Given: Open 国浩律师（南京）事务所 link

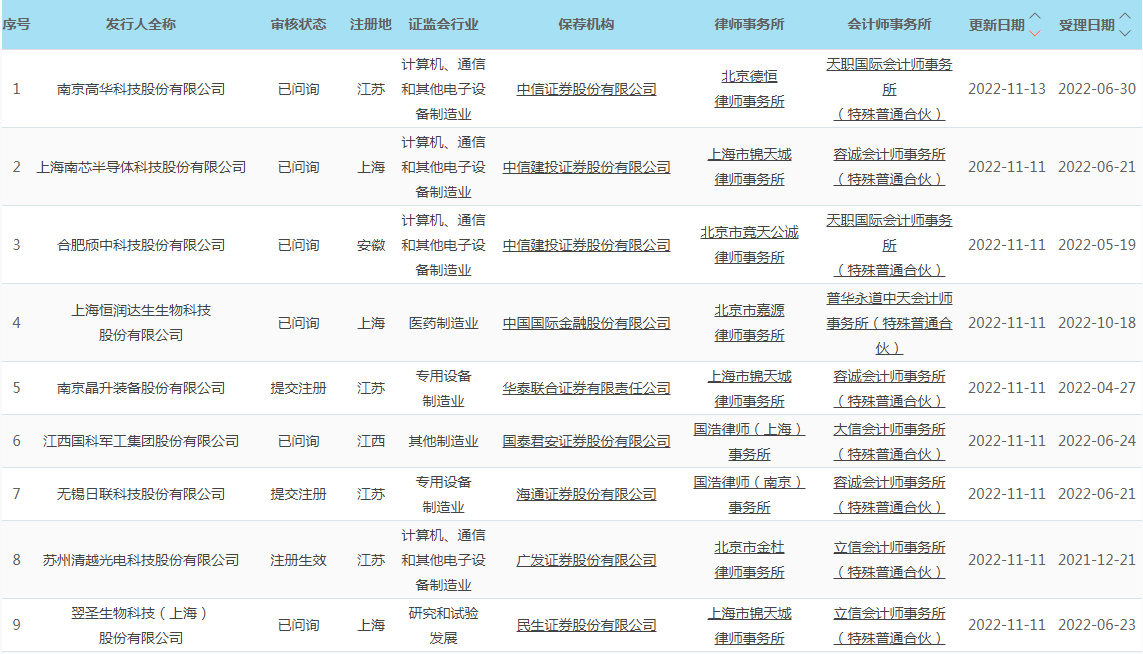Looking at the screenshot, I should [749, 494].
